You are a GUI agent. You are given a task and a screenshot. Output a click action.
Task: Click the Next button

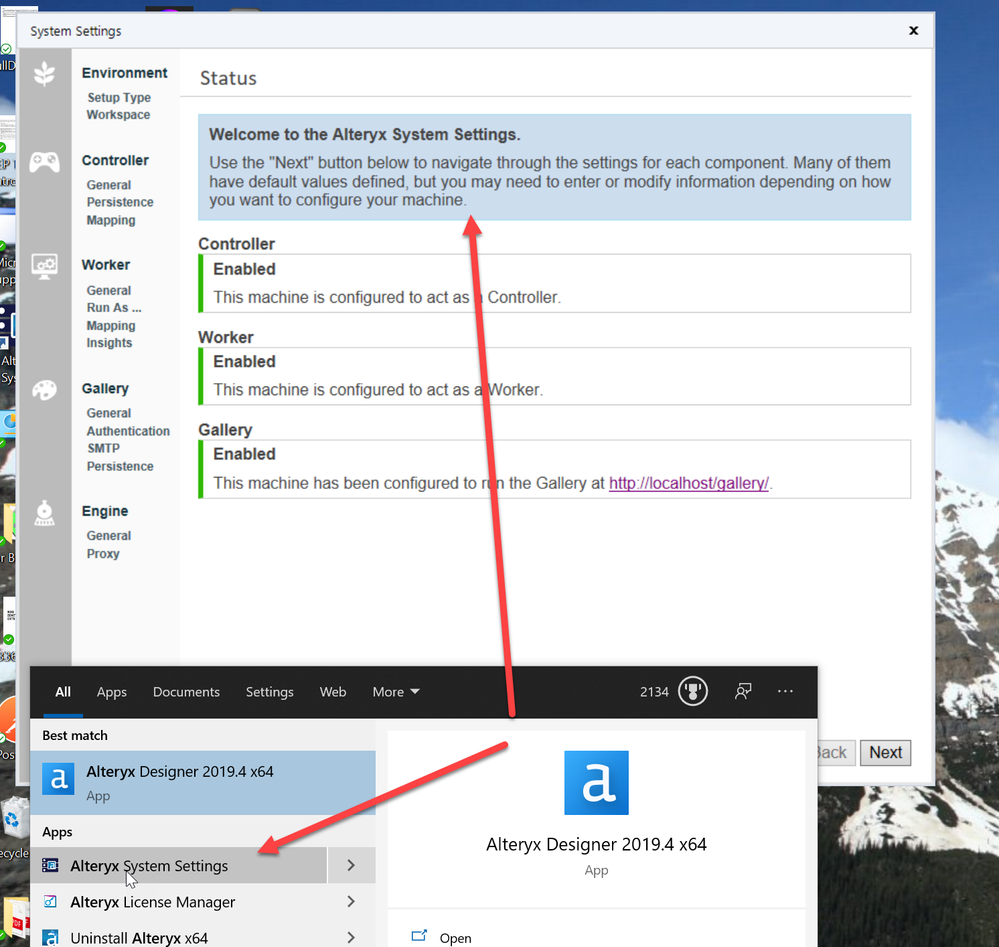point(884,752)
